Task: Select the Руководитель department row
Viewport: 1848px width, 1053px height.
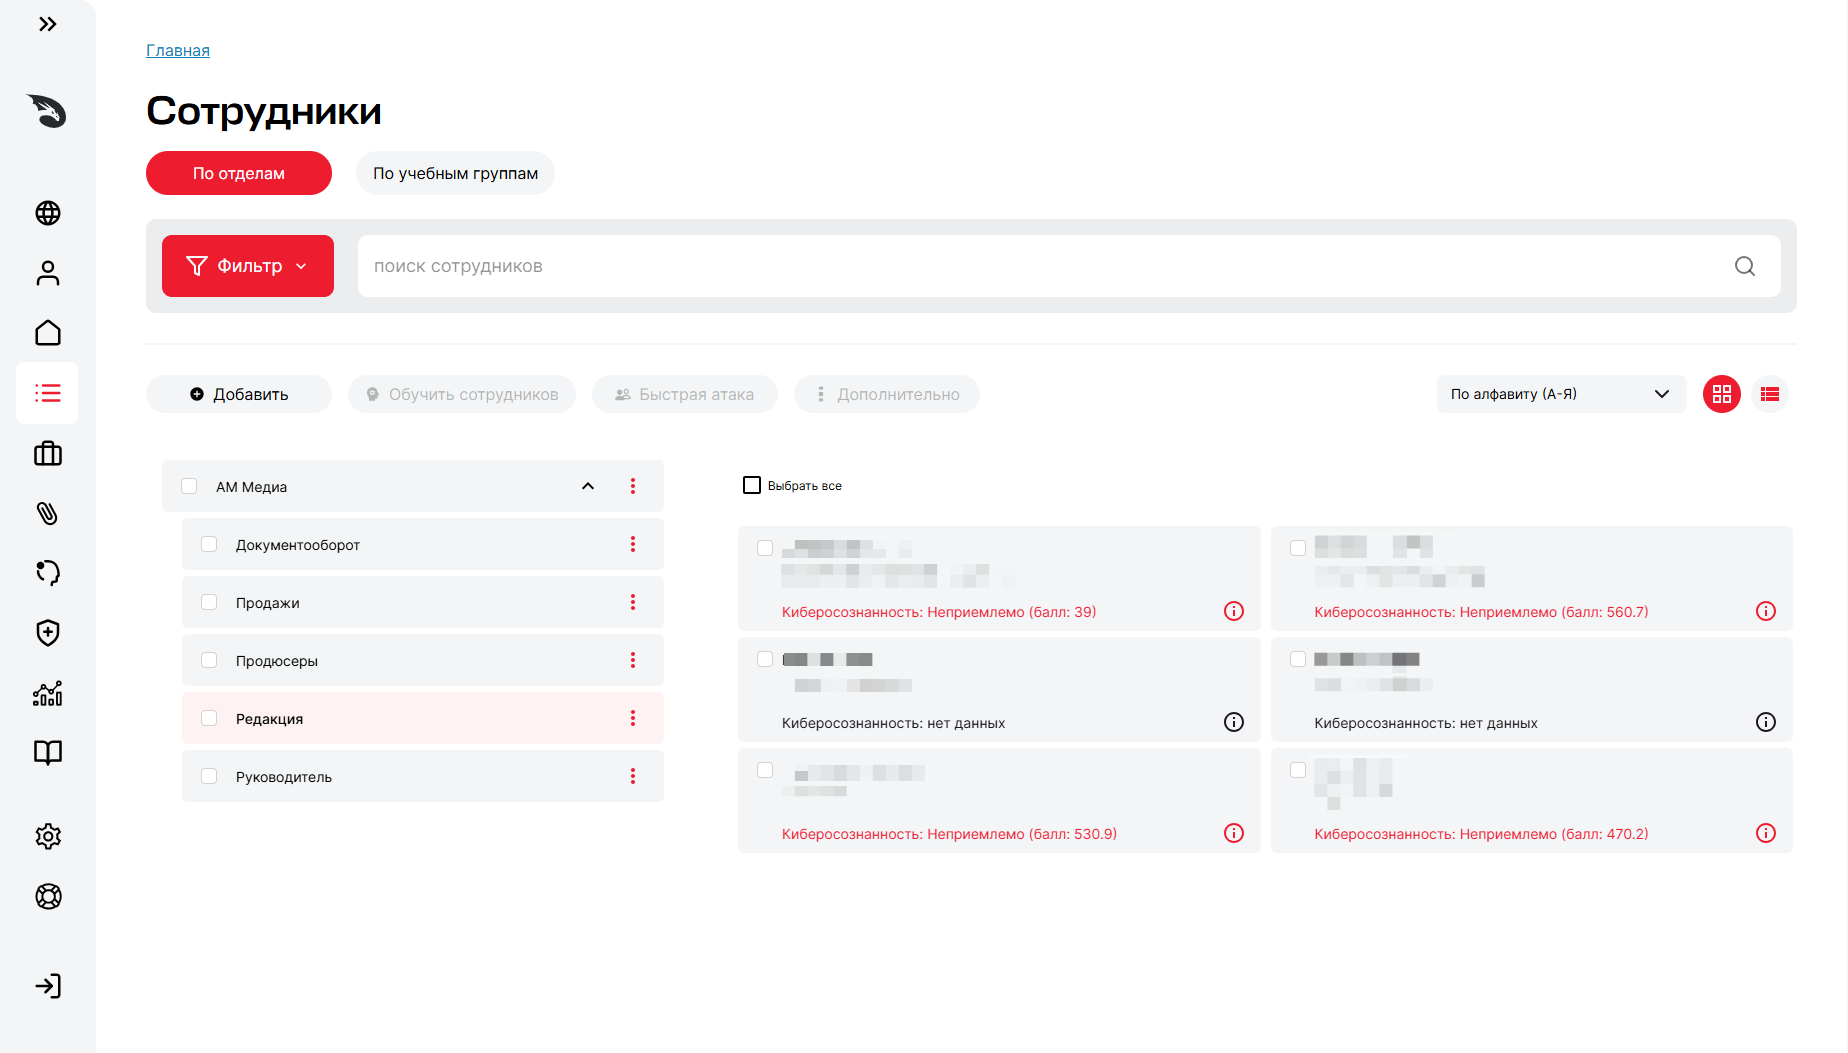Action: pyautogui.click(x=423, y=776)
